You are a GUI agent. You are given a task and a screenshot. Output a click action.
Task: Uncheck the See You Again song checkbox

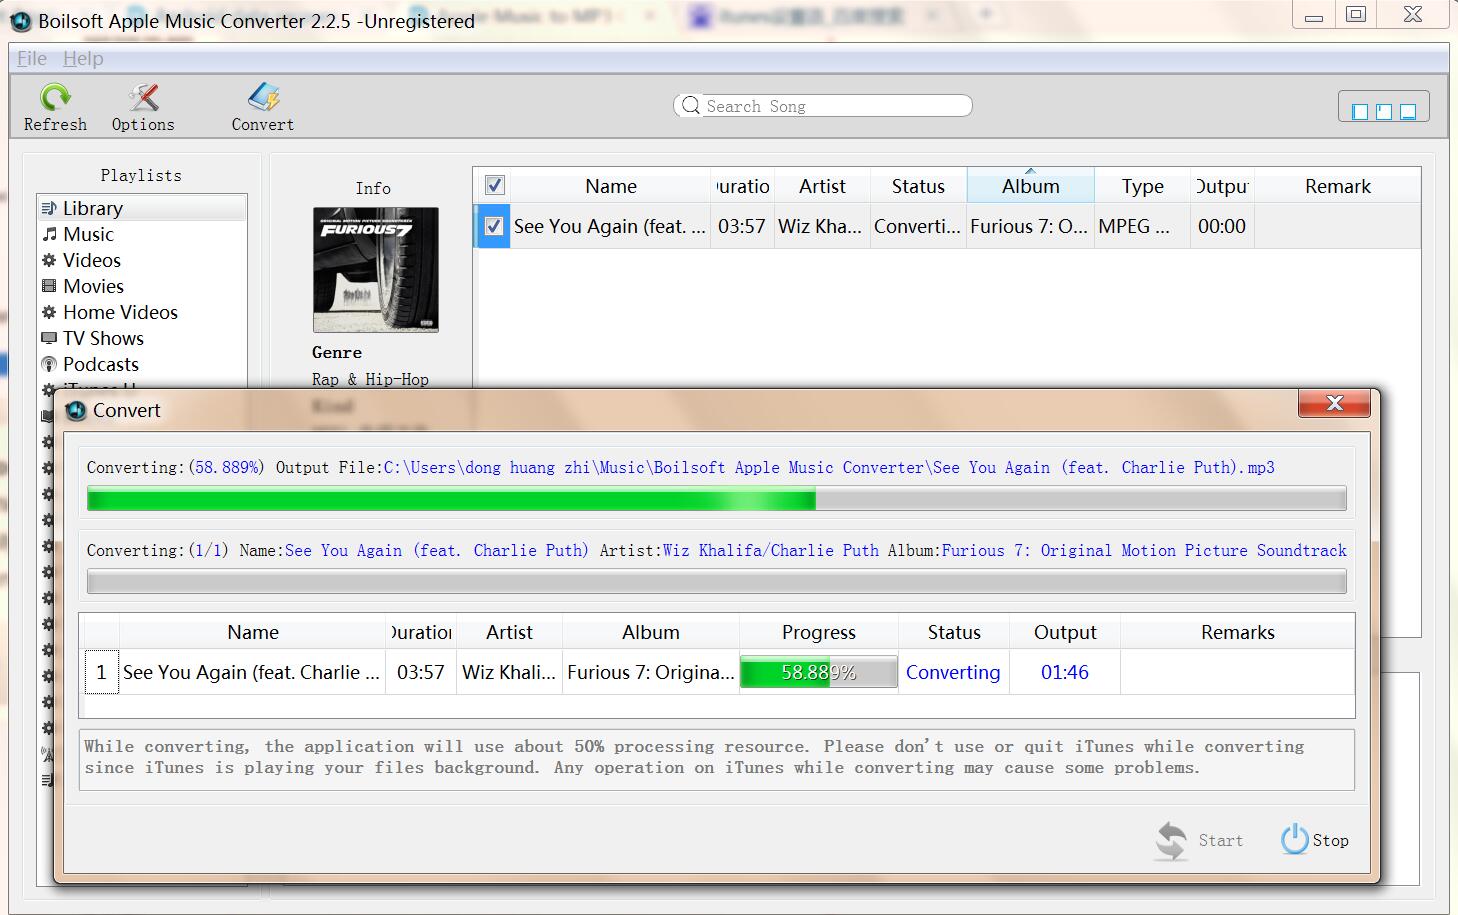coord(494,226)
